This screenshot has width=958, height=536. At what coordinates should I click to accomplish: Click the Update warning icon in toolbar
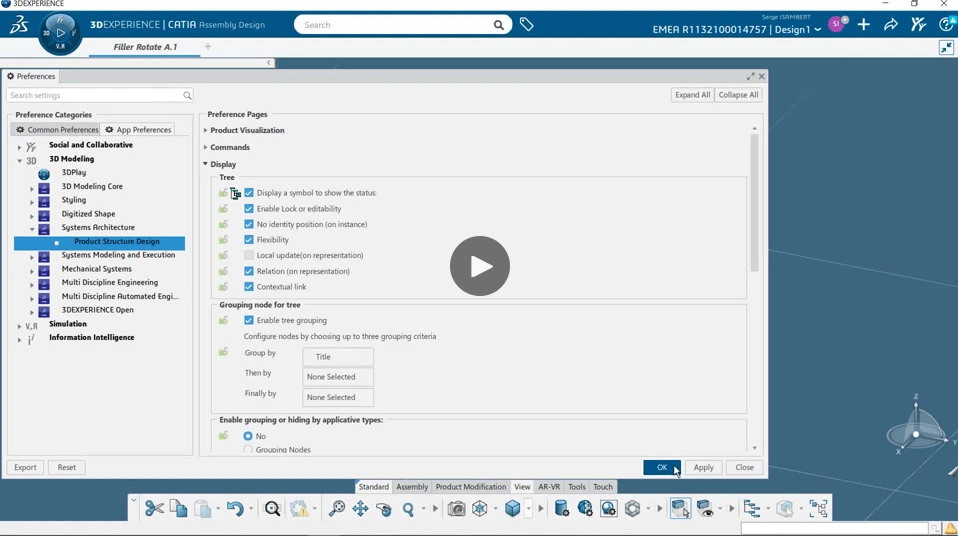tap(299, 508)
